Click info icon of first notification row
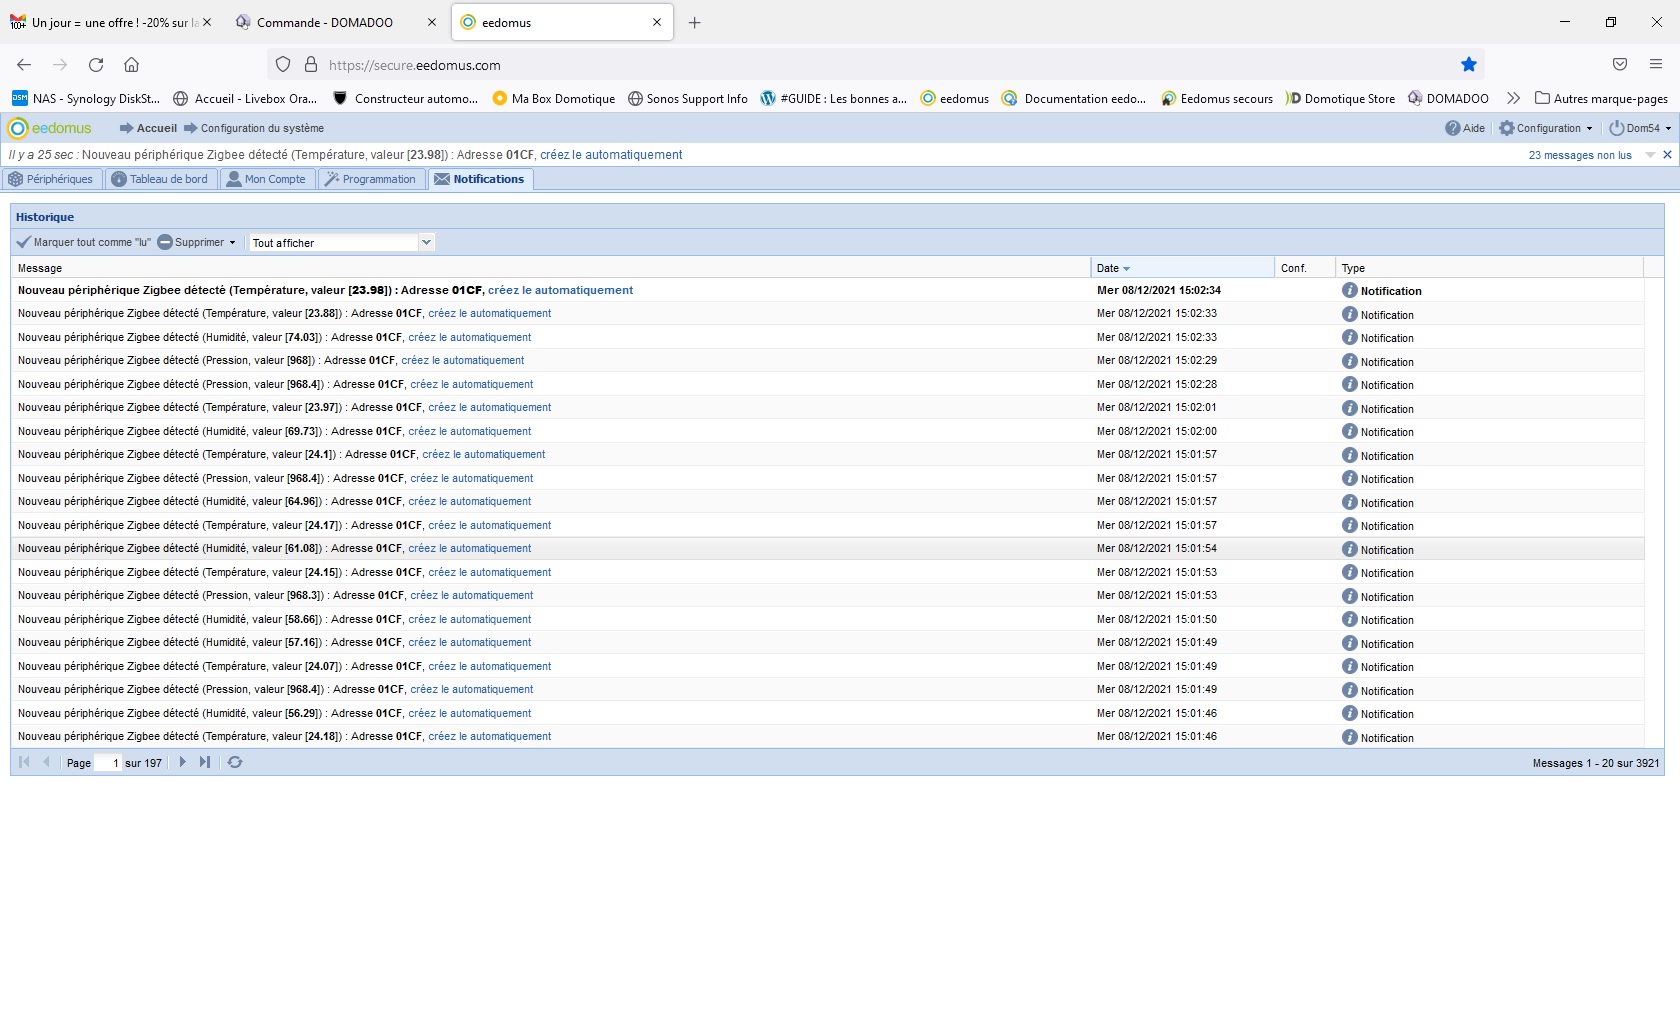Image resolution: width=1680 pixels, height=1010 pixels. click(x=1349, y=290)
